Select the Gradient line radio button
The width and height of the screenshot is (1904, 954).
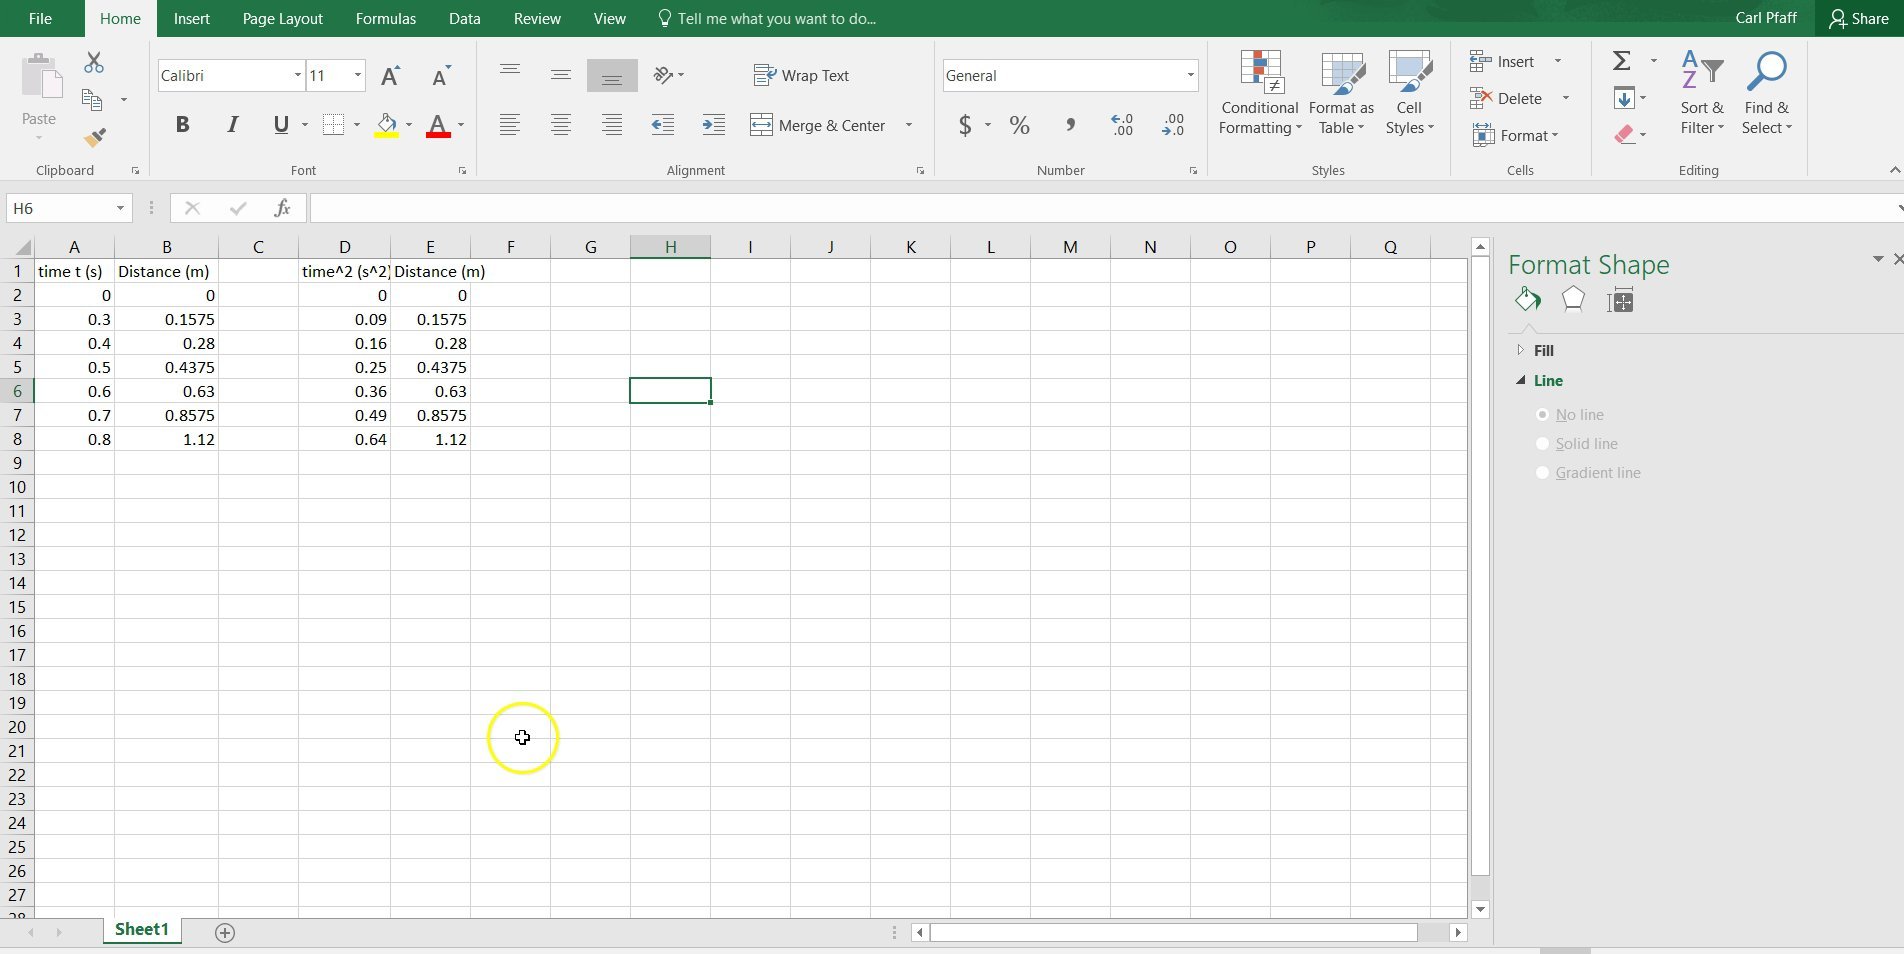tap(1541, 472)
